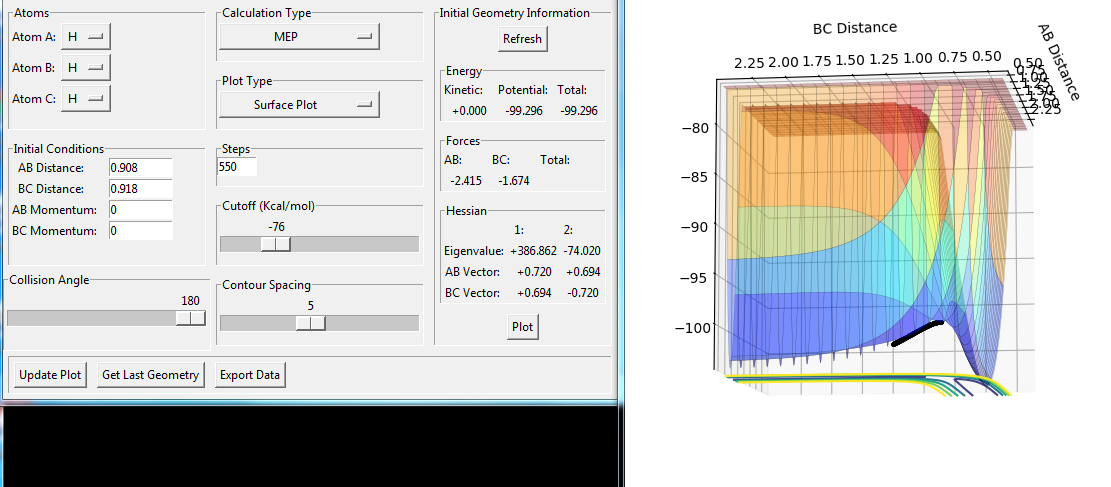Click the Get Last Geometry button

pos(150,375)
